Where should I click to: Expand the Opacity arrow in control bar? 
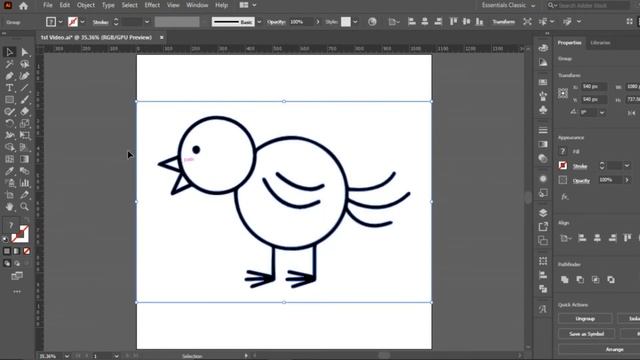pos(318,22)
